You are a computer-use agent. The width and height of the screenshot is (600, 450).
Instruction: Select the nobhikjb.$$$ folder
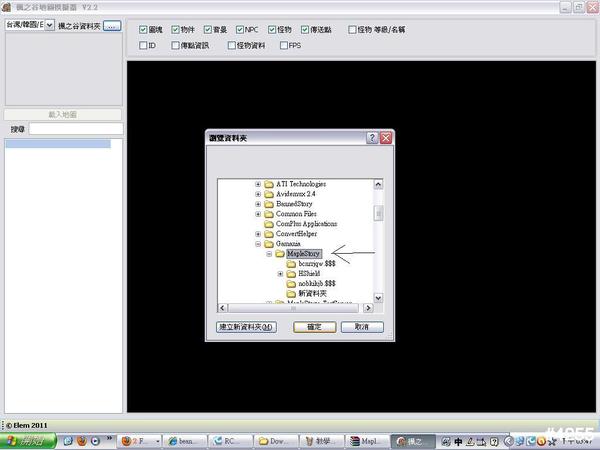(x=317, y=284)
